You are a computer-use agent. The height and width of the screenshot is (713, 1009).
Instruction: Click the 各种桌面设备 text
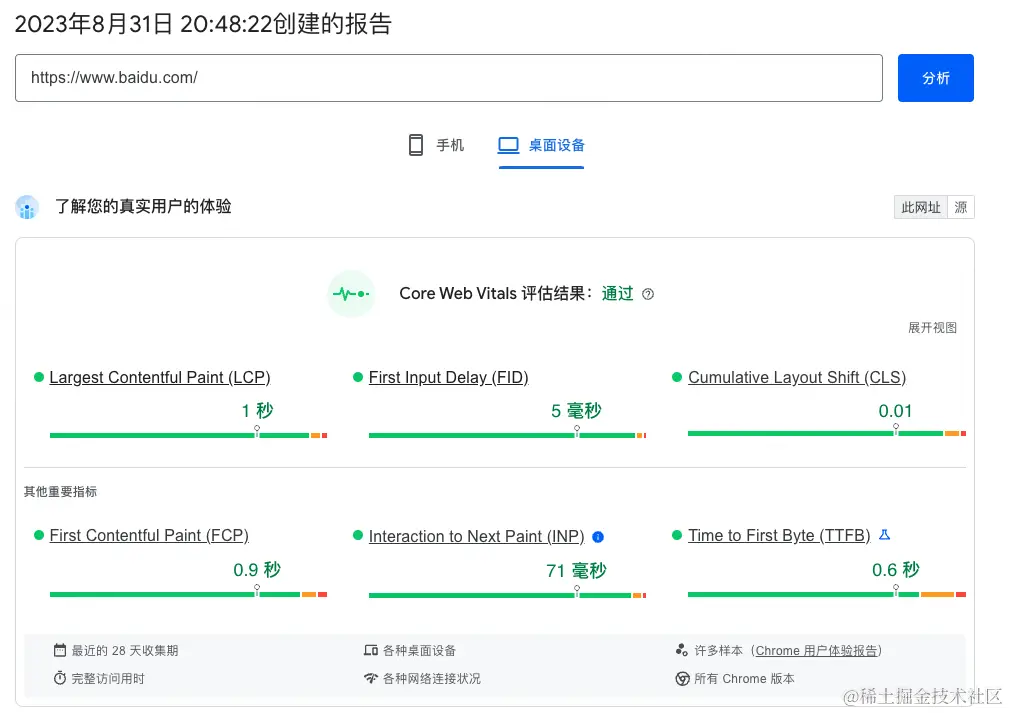tap(420, 651)
